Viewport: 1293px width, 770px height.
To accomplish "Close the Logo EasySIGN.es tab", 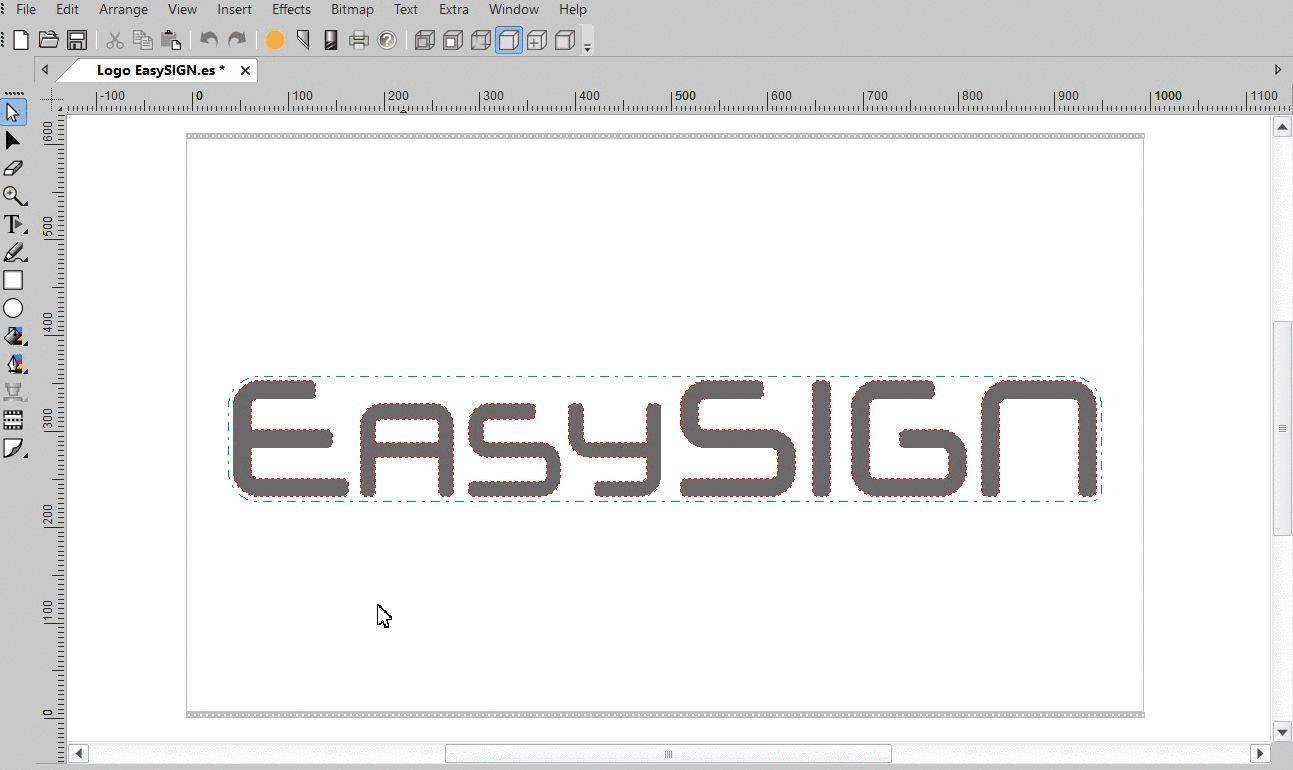I will click(245, 70).
